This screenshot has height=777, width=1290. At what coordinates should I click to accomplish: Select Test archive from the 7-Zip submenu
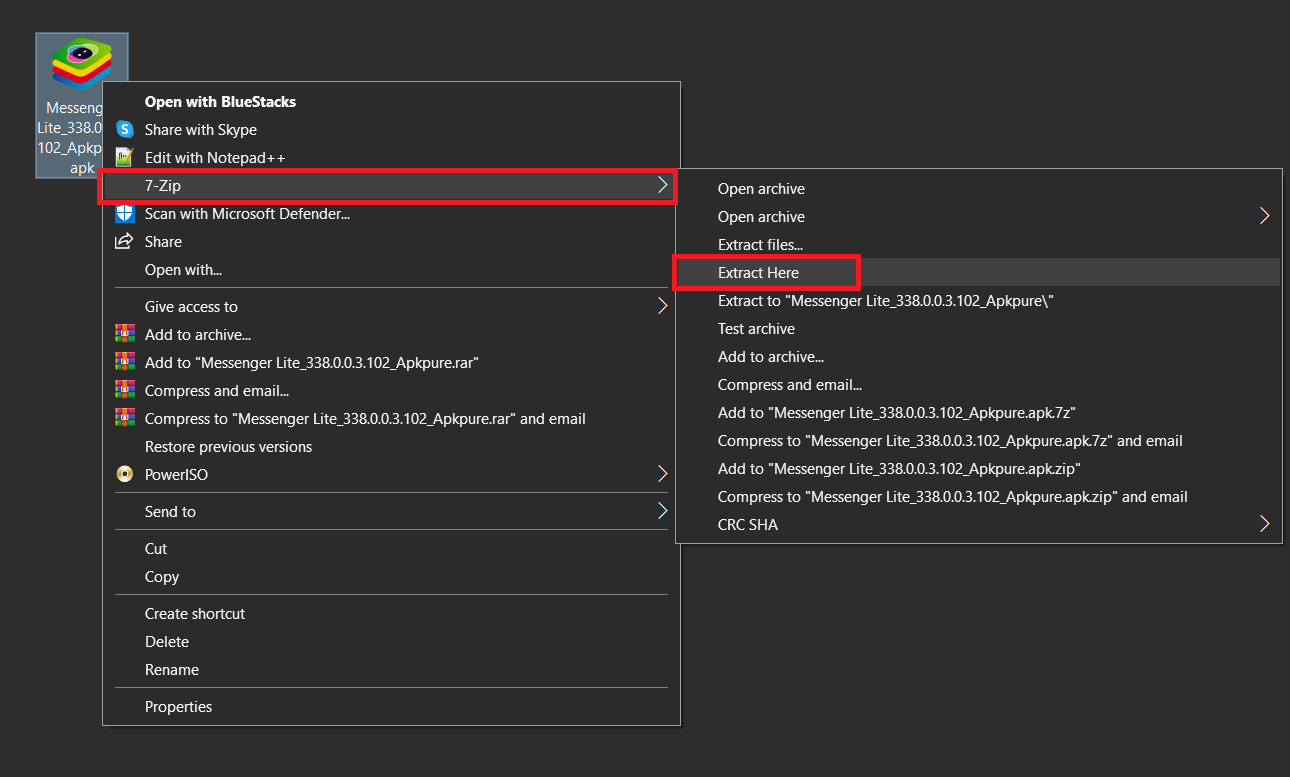tap(756, 328)
